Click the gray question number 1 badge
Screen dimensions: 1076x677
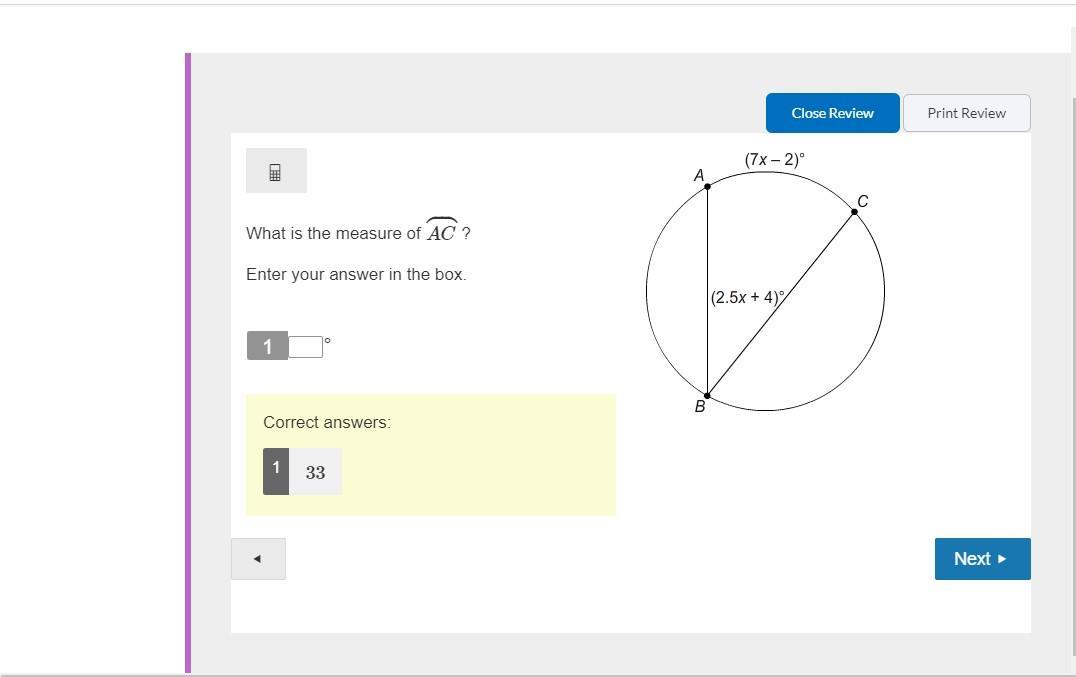click(x=267, y=347)
